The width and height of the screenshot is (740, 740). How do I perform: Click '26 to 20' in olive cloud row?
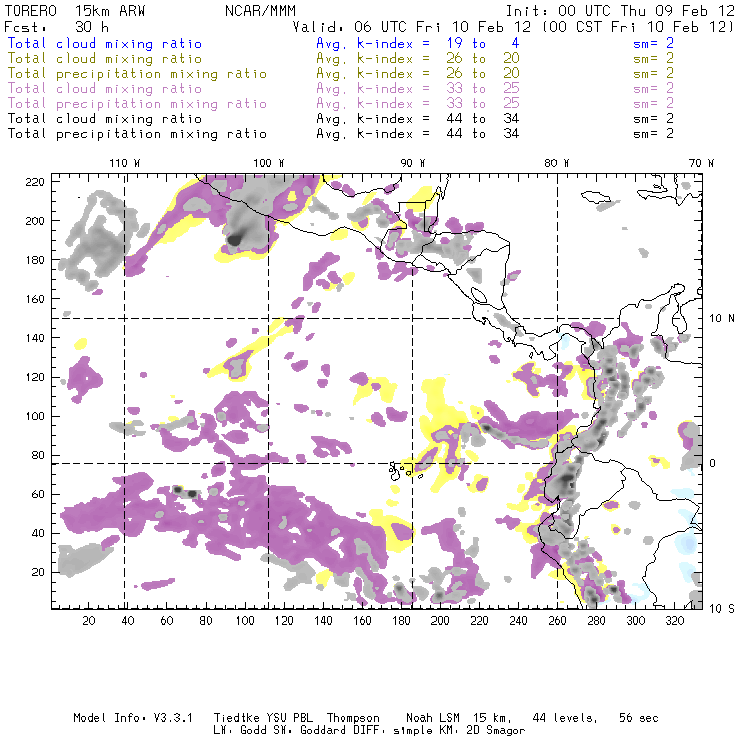[483, 59]
